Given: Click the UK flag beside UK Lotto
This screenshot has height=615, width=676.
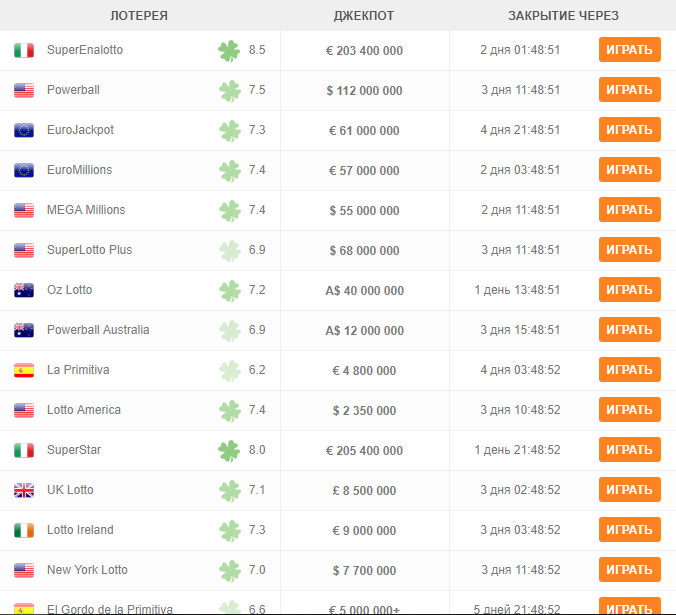Looking at the screenshot, I should [x=24, y=490].
